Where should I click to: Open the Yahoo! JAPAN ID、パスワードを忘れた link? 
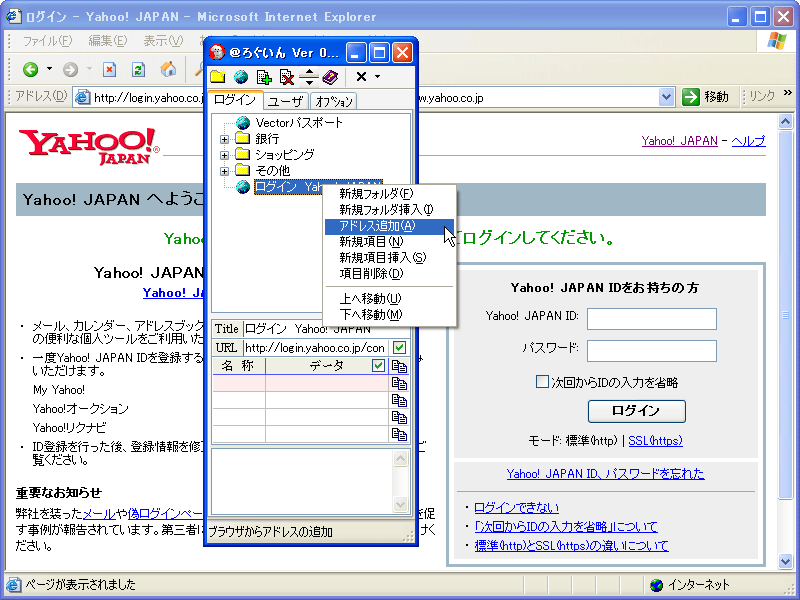(x=605, y=473)
